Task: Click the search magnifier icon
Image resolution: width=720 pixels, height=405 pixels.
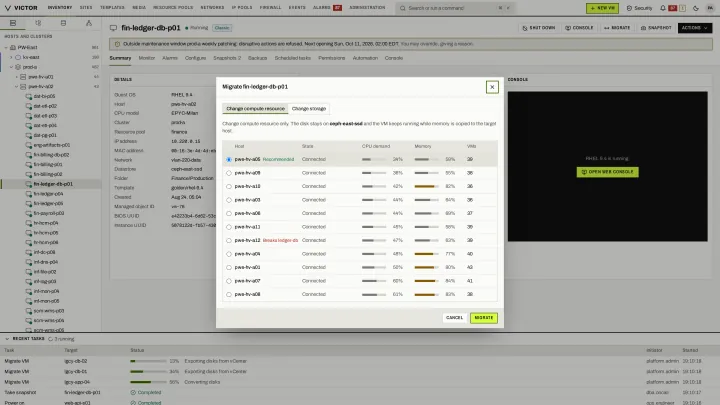Action: (403, 8)
